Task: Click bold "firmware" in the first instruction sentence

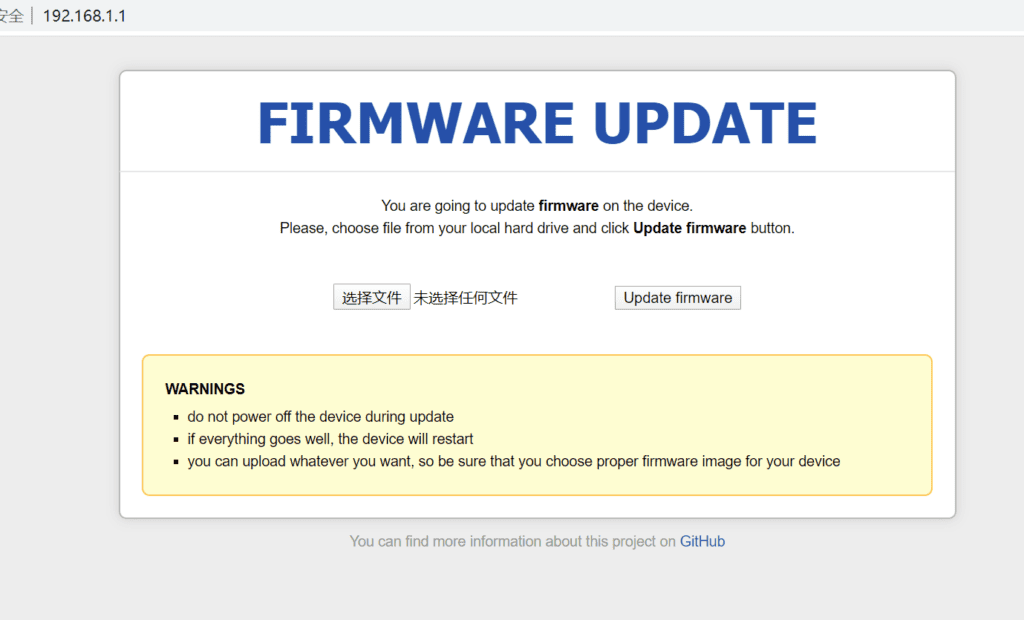Action: pos(568,206)
